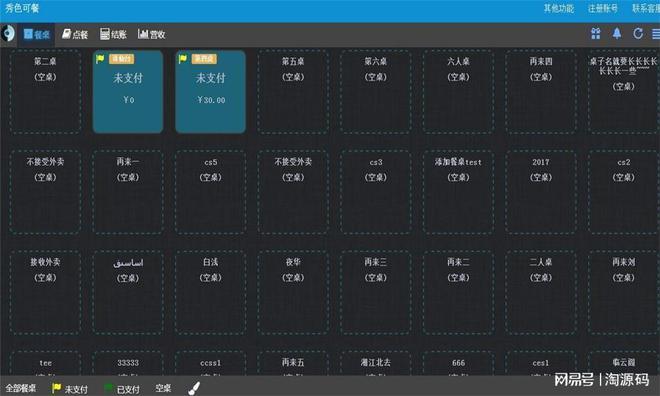Click 注册账号 in the title bar
This screenshot has width=660, height=396.
click(x=603, y=8)
